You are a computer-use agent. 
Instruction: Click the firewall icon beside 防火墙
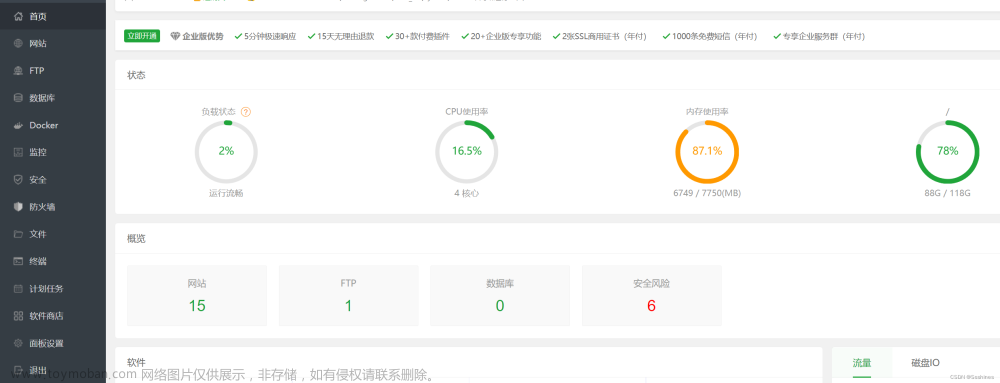[x=18, y=207]
